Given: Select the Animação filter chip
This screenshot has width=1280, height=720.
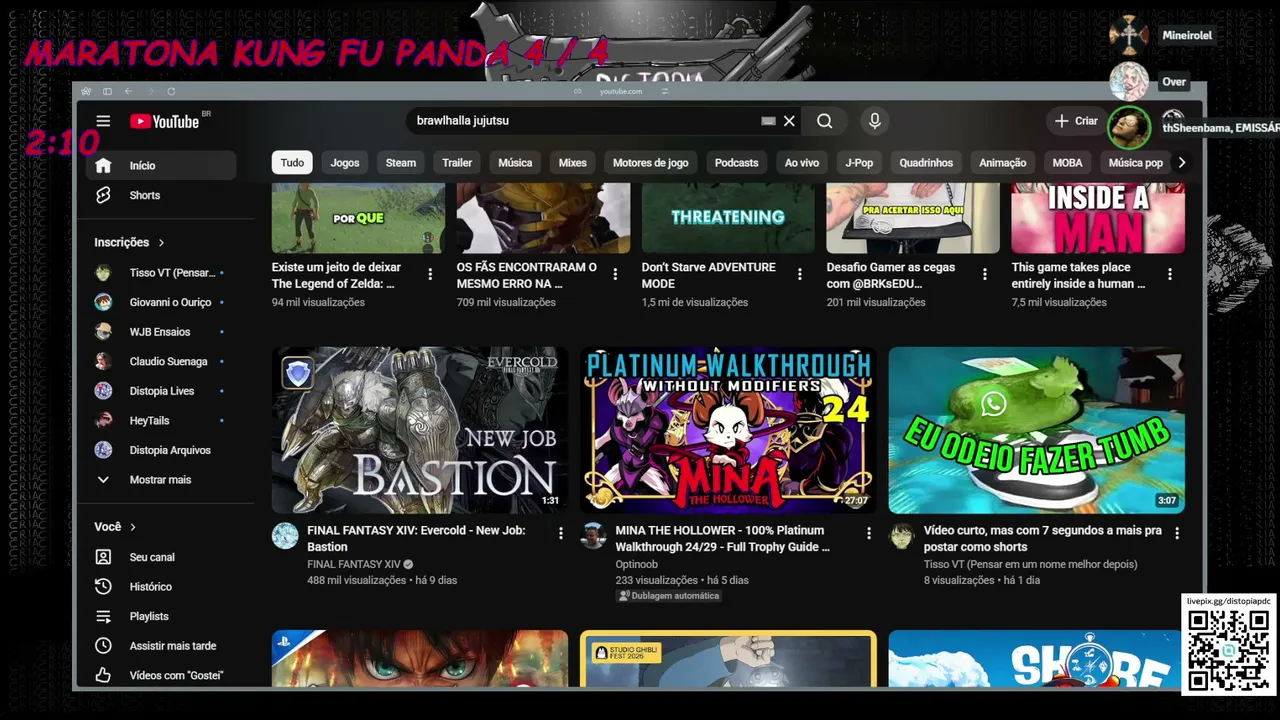Looking at the screenshot, I should pos(1003,162).
